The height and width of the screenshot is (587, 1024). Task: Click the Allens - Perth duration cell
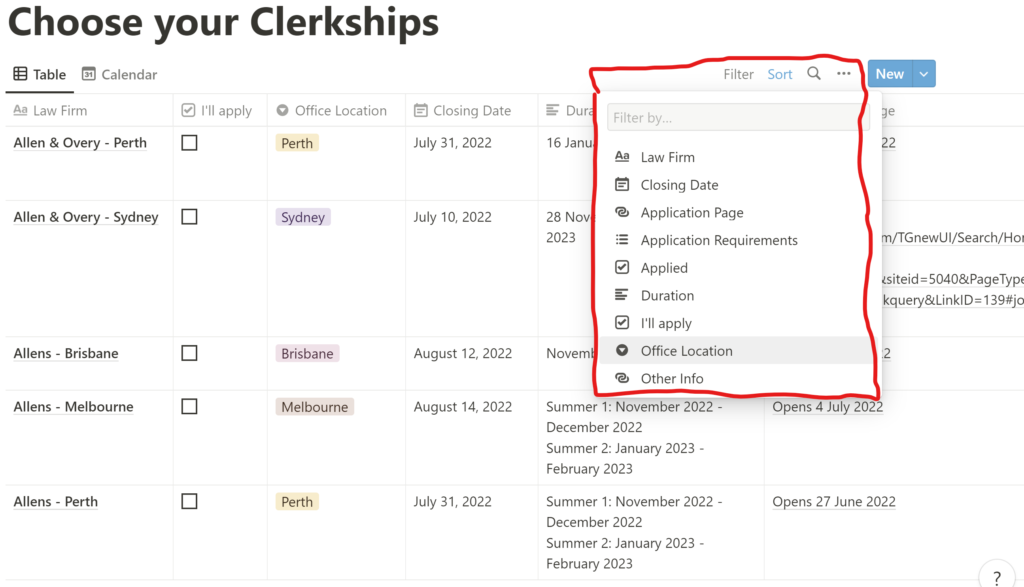[650, 532]
